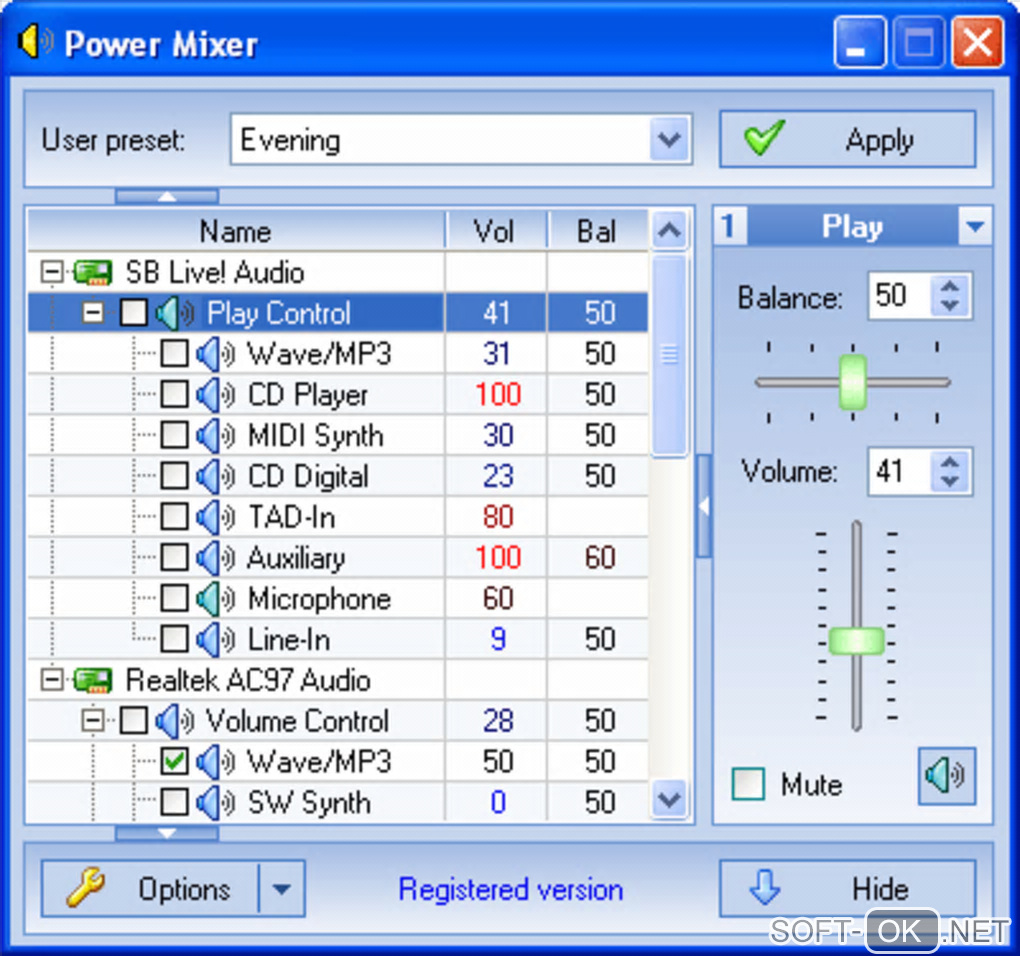This screenshot has height=956, width=1020.
Task: Tick the SW Synth checkbox
Action: [x=174, y=803]
